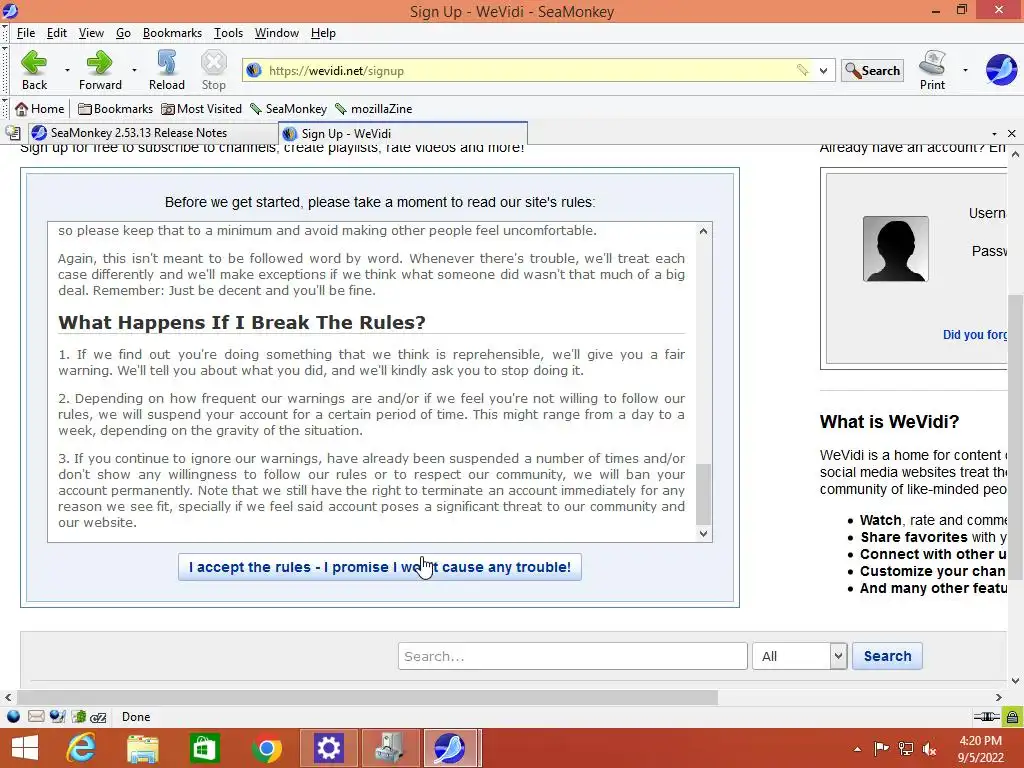
Task: Click the Back navigation arrow
Action: point(34,70)
